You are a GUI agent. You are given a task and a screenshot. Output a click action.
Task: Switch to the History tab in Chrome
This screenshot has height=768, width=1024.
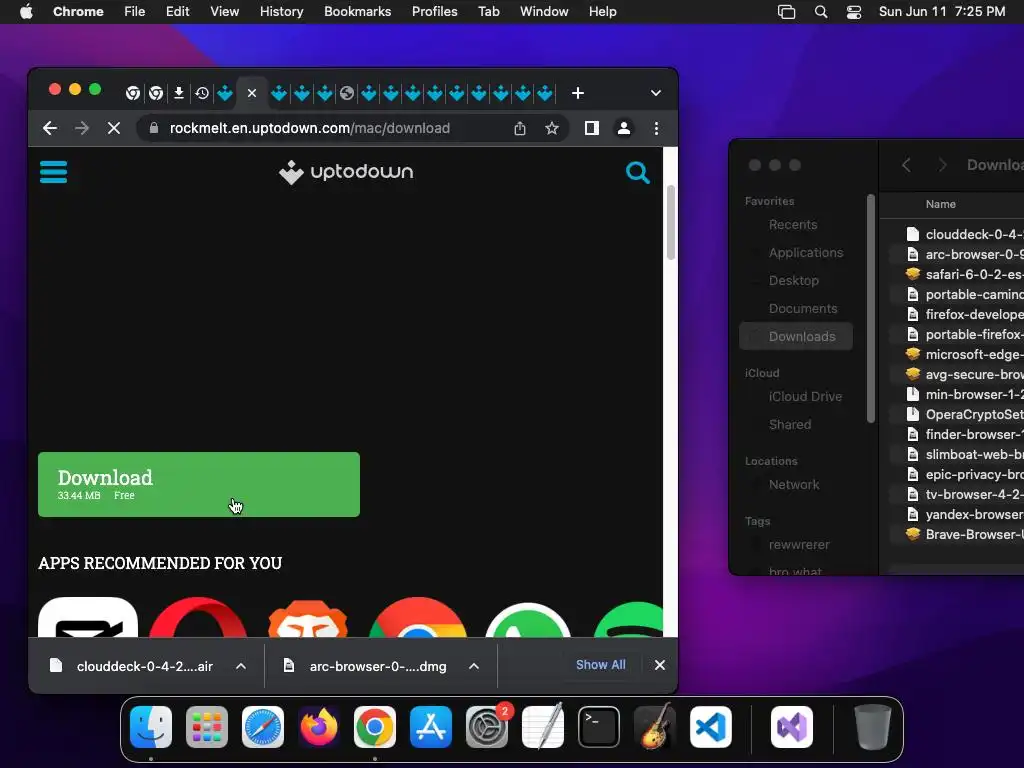pos(202,93)
